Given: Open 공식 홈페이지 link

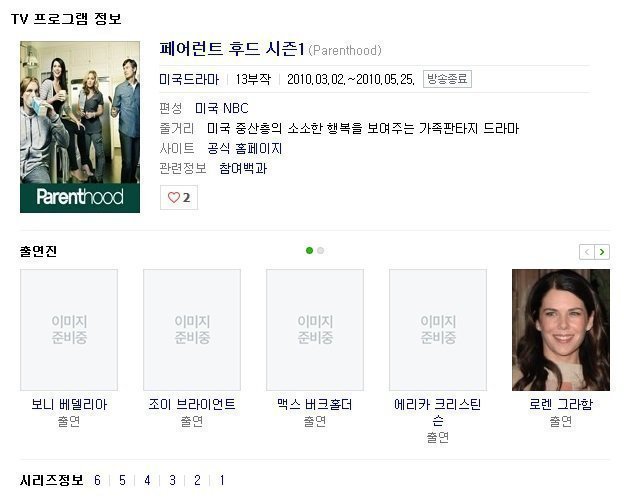Looking at the screenshot, I should click(x=245, y=148).
